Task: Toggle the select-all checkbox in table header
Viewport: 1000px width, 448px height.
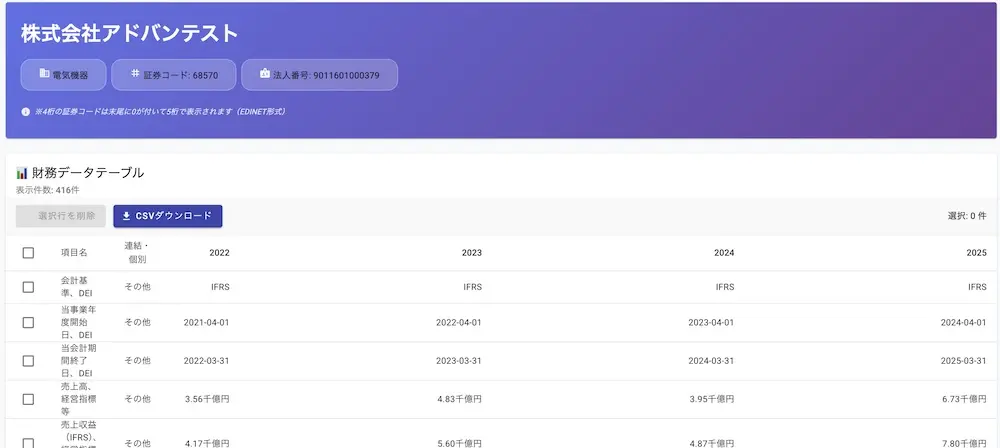Action: [28, 253]
